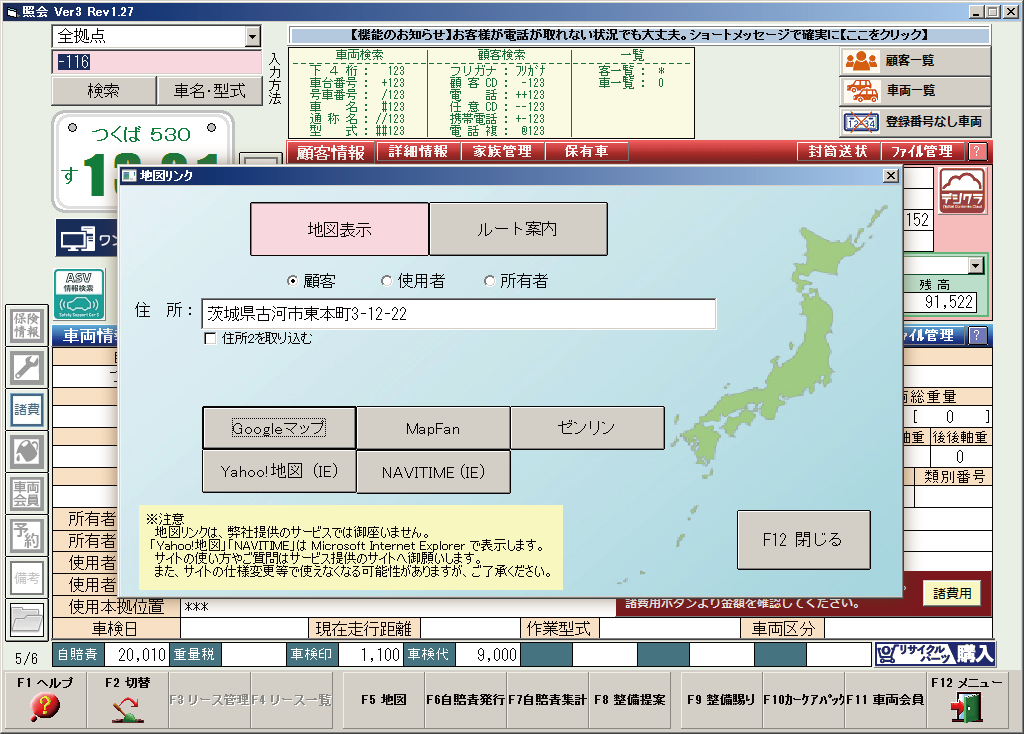Screen dimensions: 1025x734
Task: Open the 諸費 sidebar icon
Action: 27,410
